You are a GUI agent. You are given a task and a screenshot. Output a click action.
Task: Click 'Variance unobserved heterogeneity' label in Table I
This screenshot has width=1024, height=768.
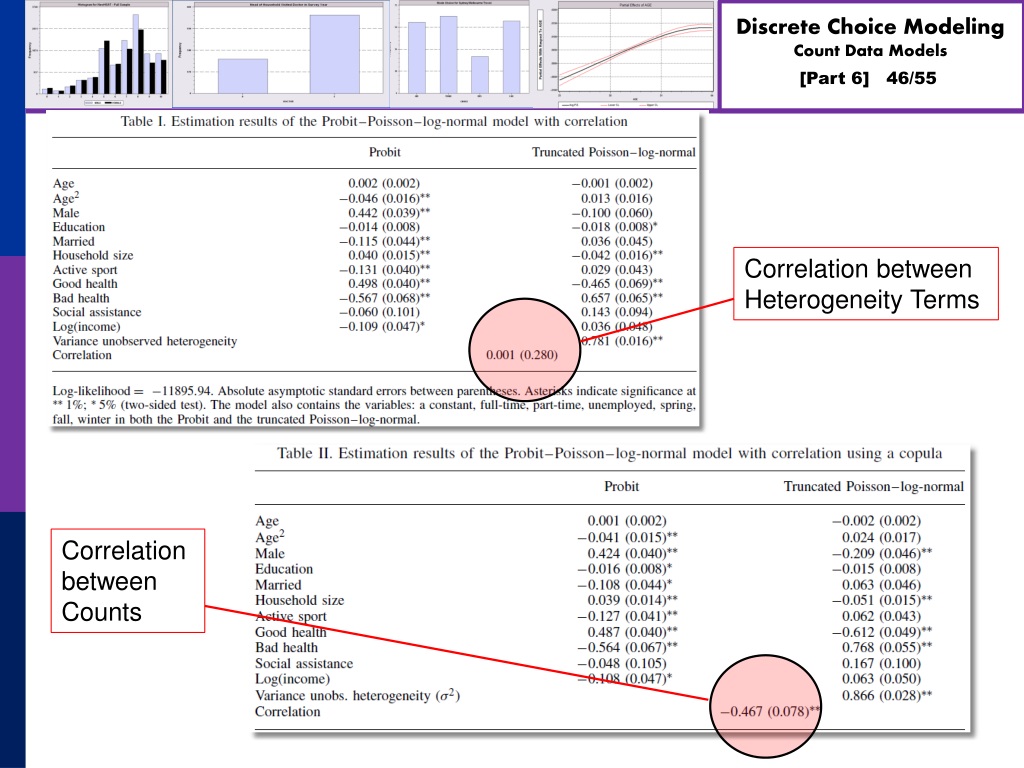click(145, 341)
